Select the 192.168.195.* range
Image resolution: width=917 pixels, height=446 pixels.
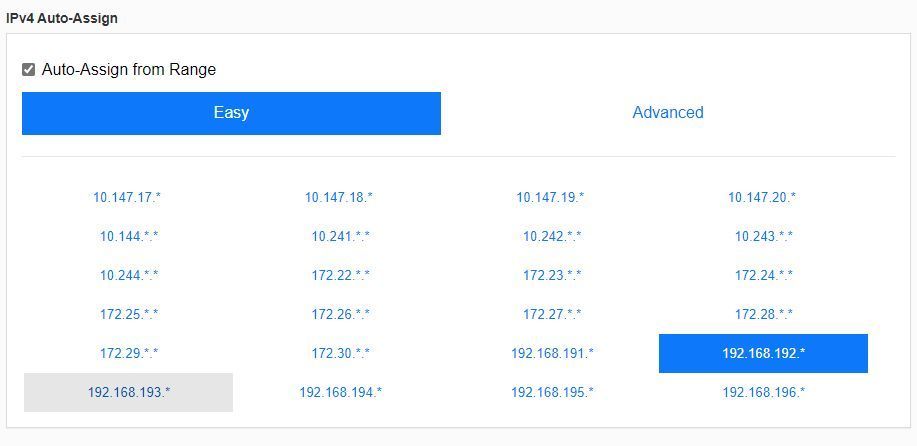pyautogui.click(x=552, y=392)
